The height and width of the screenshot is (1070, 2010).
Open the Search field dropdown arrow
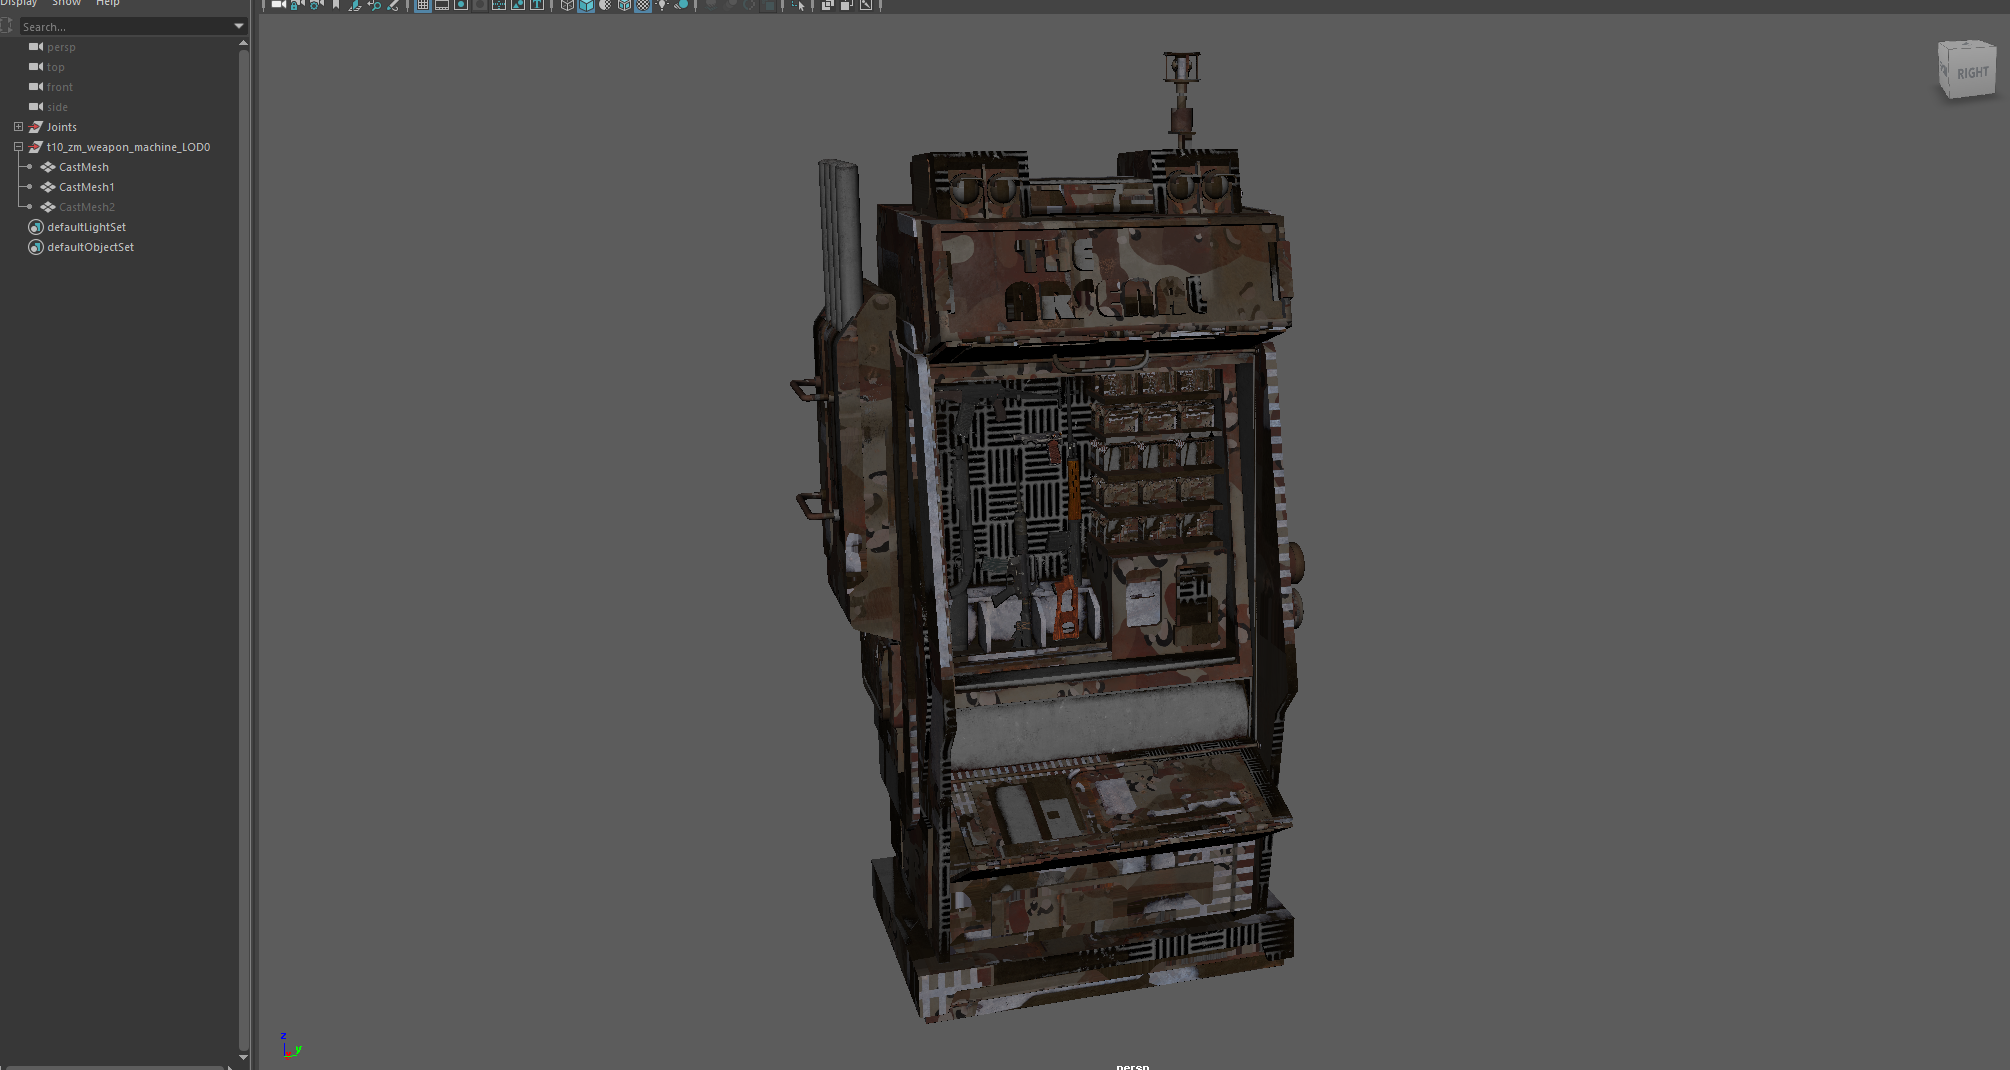click(x=239, y=26)
